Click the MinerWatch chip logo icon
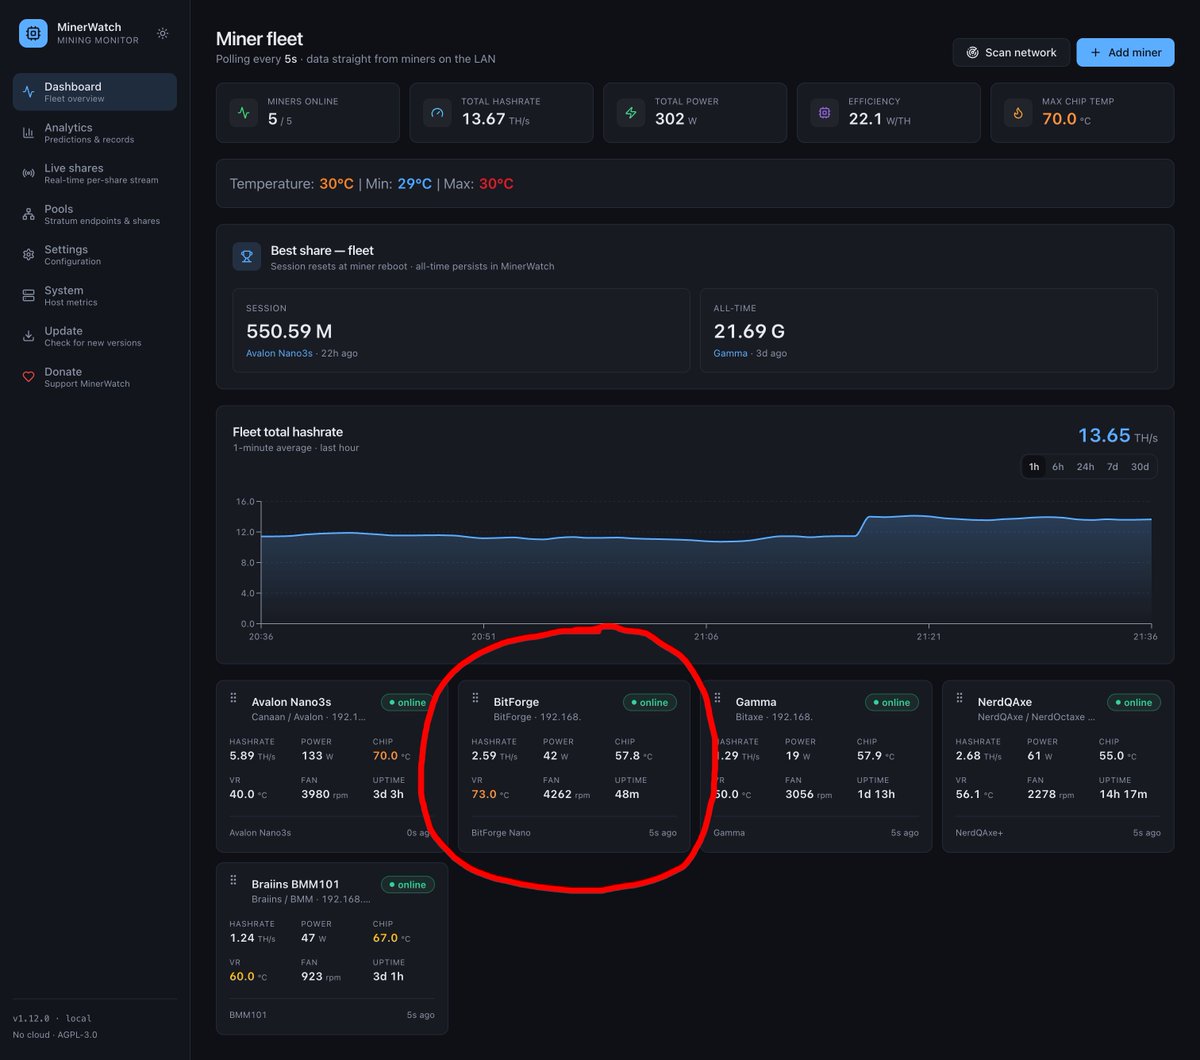This screenshot has height=1060, width=1200. tap(33, 33)
